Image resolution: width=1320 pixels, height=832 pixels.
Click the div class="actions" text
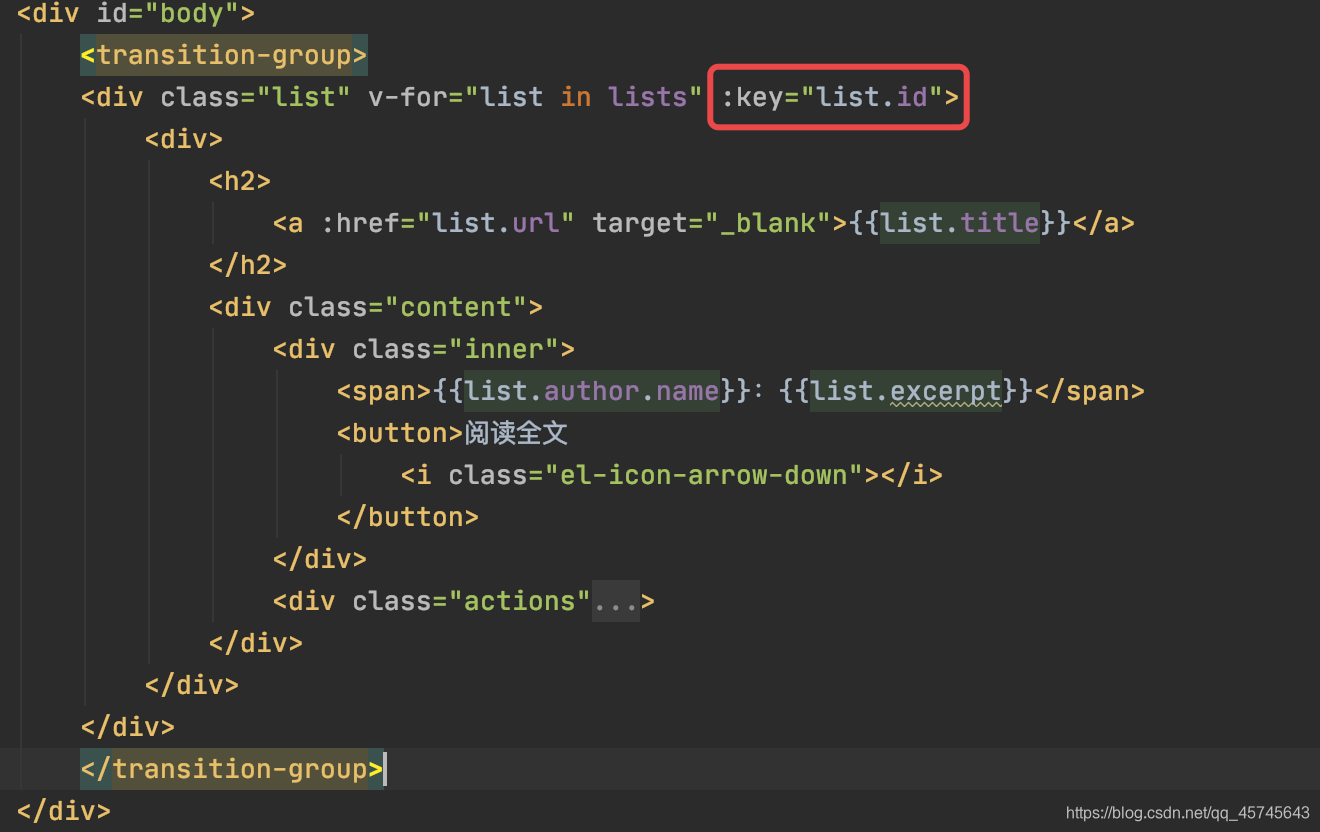point(432,601)
